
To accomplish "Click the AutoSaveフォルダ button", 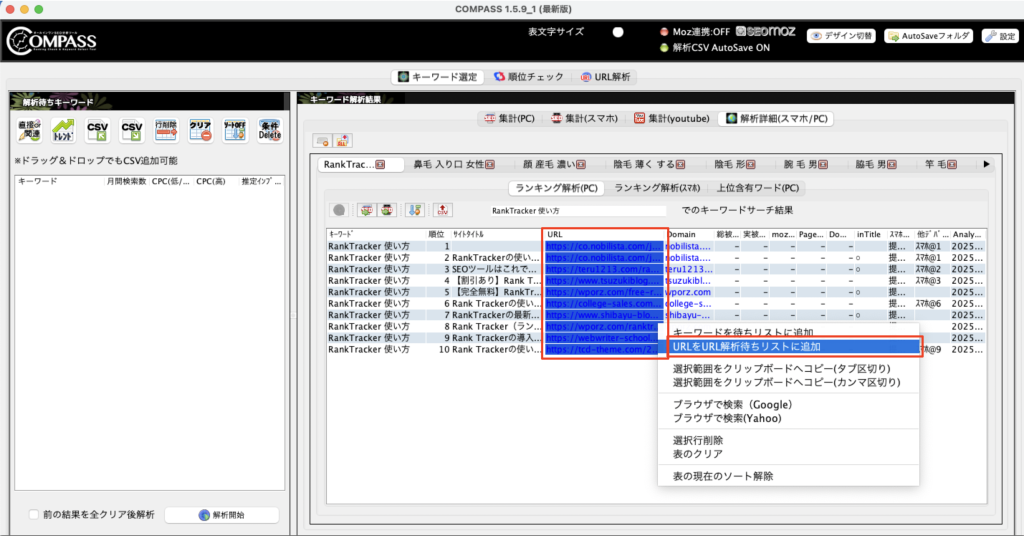I will (928, 35).
